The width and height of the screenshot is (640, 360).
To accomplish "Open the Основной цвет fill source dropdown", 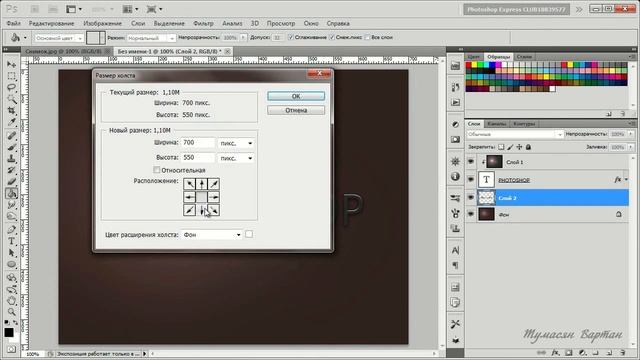I will tap(59, 38).
